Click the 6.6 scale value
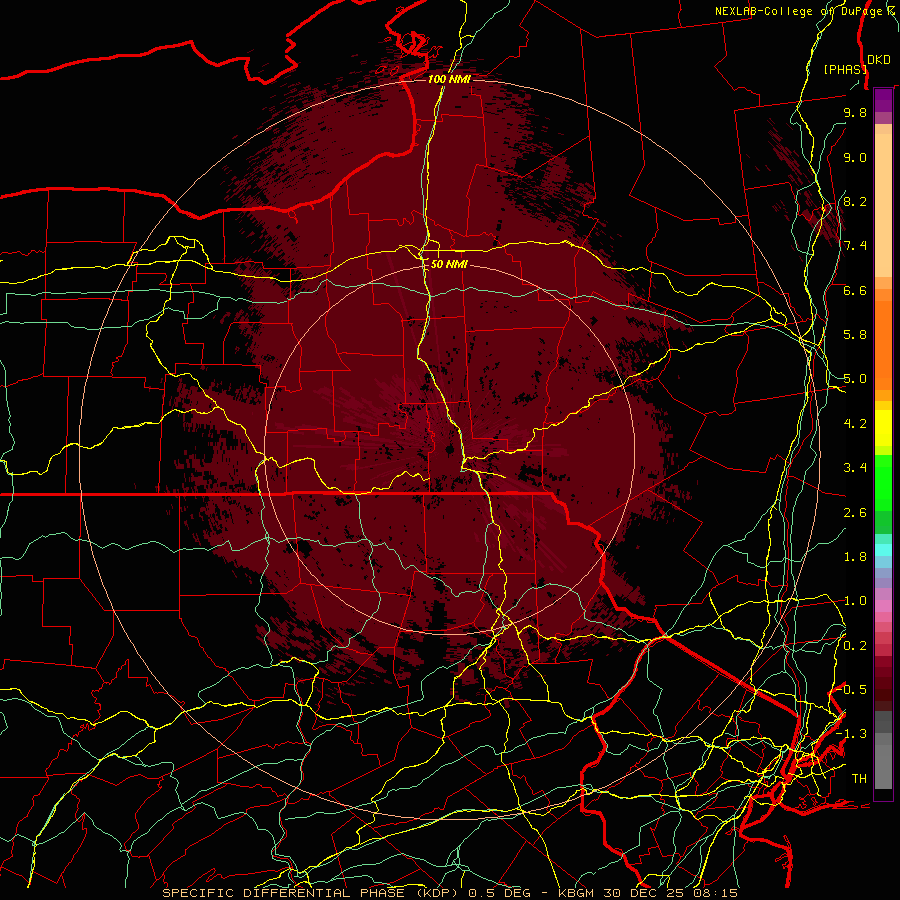 click(855, 290)
